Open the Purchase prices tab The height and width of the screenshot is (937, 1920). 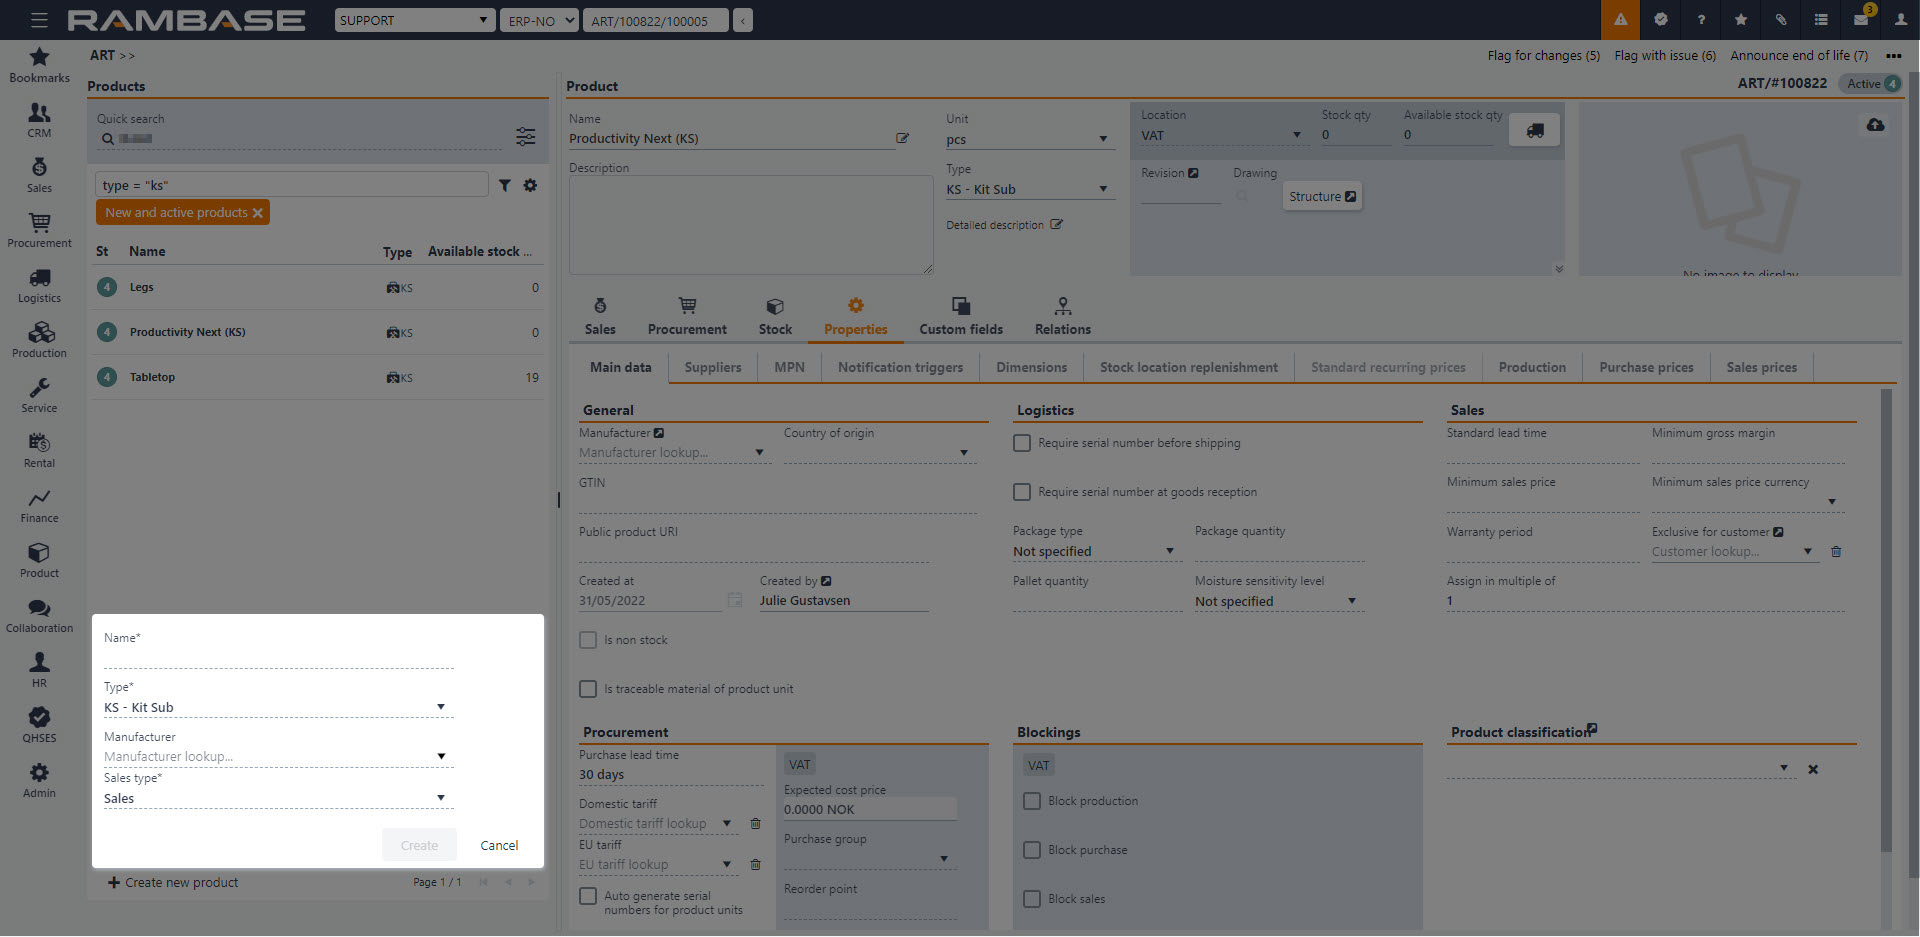(1645, 367)
